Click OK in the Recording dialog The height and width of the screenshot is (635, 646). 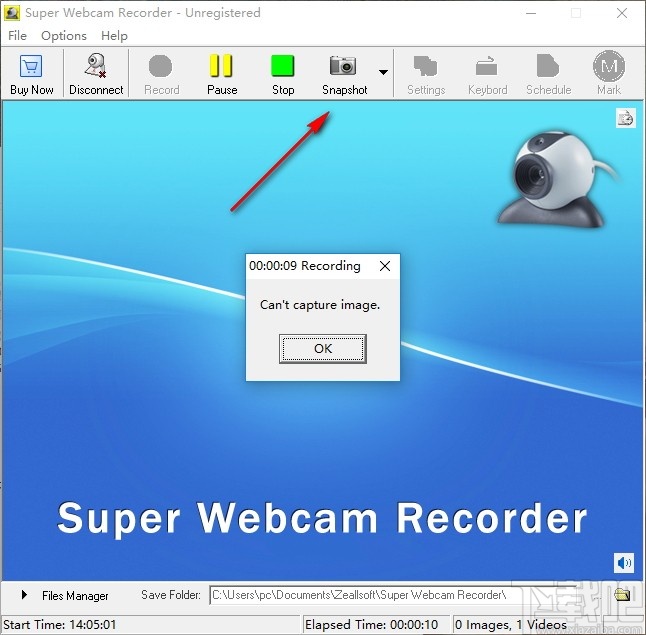[x=323, y=349]
